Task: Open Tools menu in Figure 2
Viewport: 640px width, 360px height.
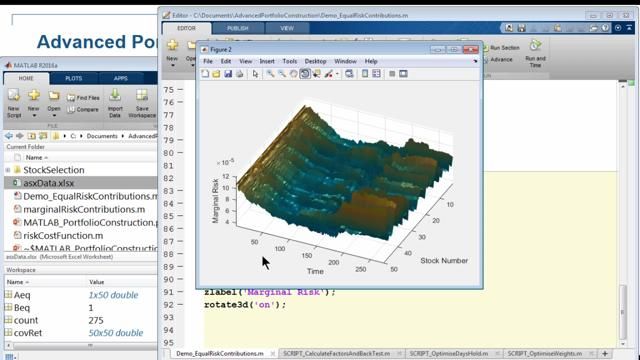Action: pos(290,61)
